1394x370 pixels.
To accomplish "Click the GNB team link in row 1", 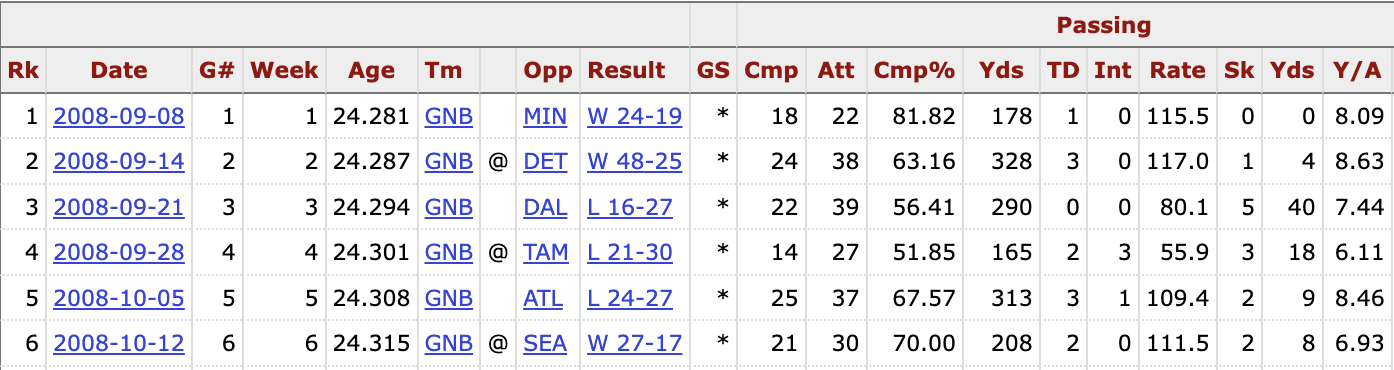I will pos(449,116).
